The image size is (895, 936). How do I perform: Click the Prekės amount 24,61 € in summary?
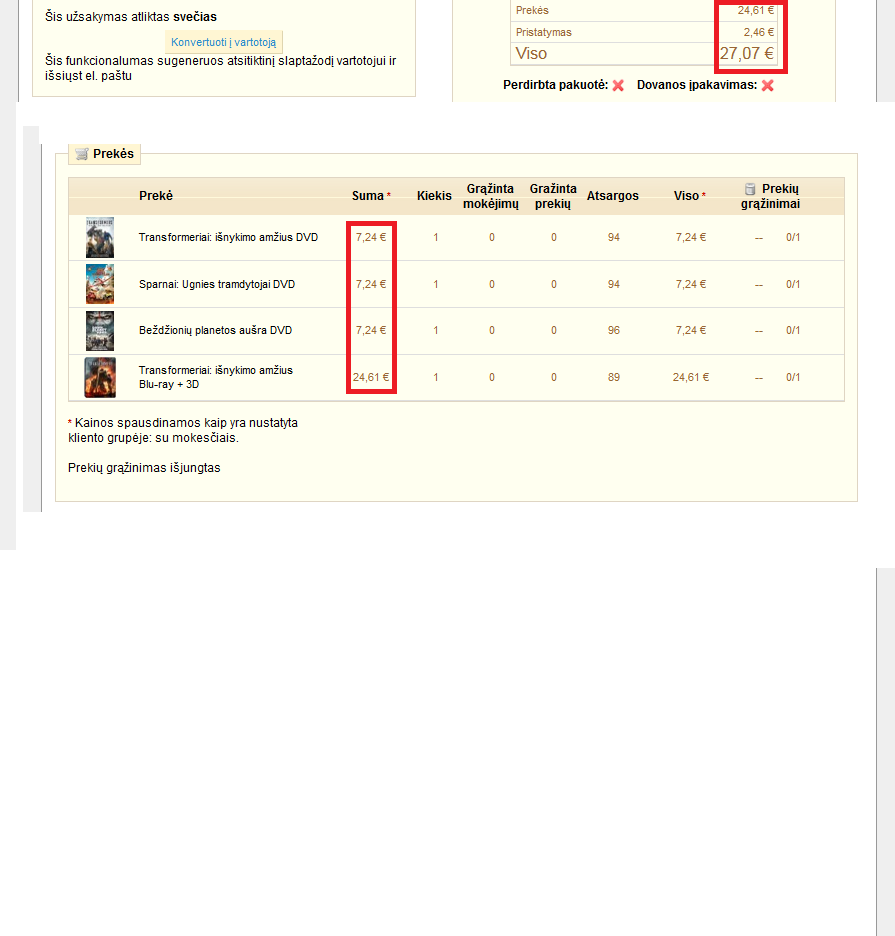(x=755, y=10)
